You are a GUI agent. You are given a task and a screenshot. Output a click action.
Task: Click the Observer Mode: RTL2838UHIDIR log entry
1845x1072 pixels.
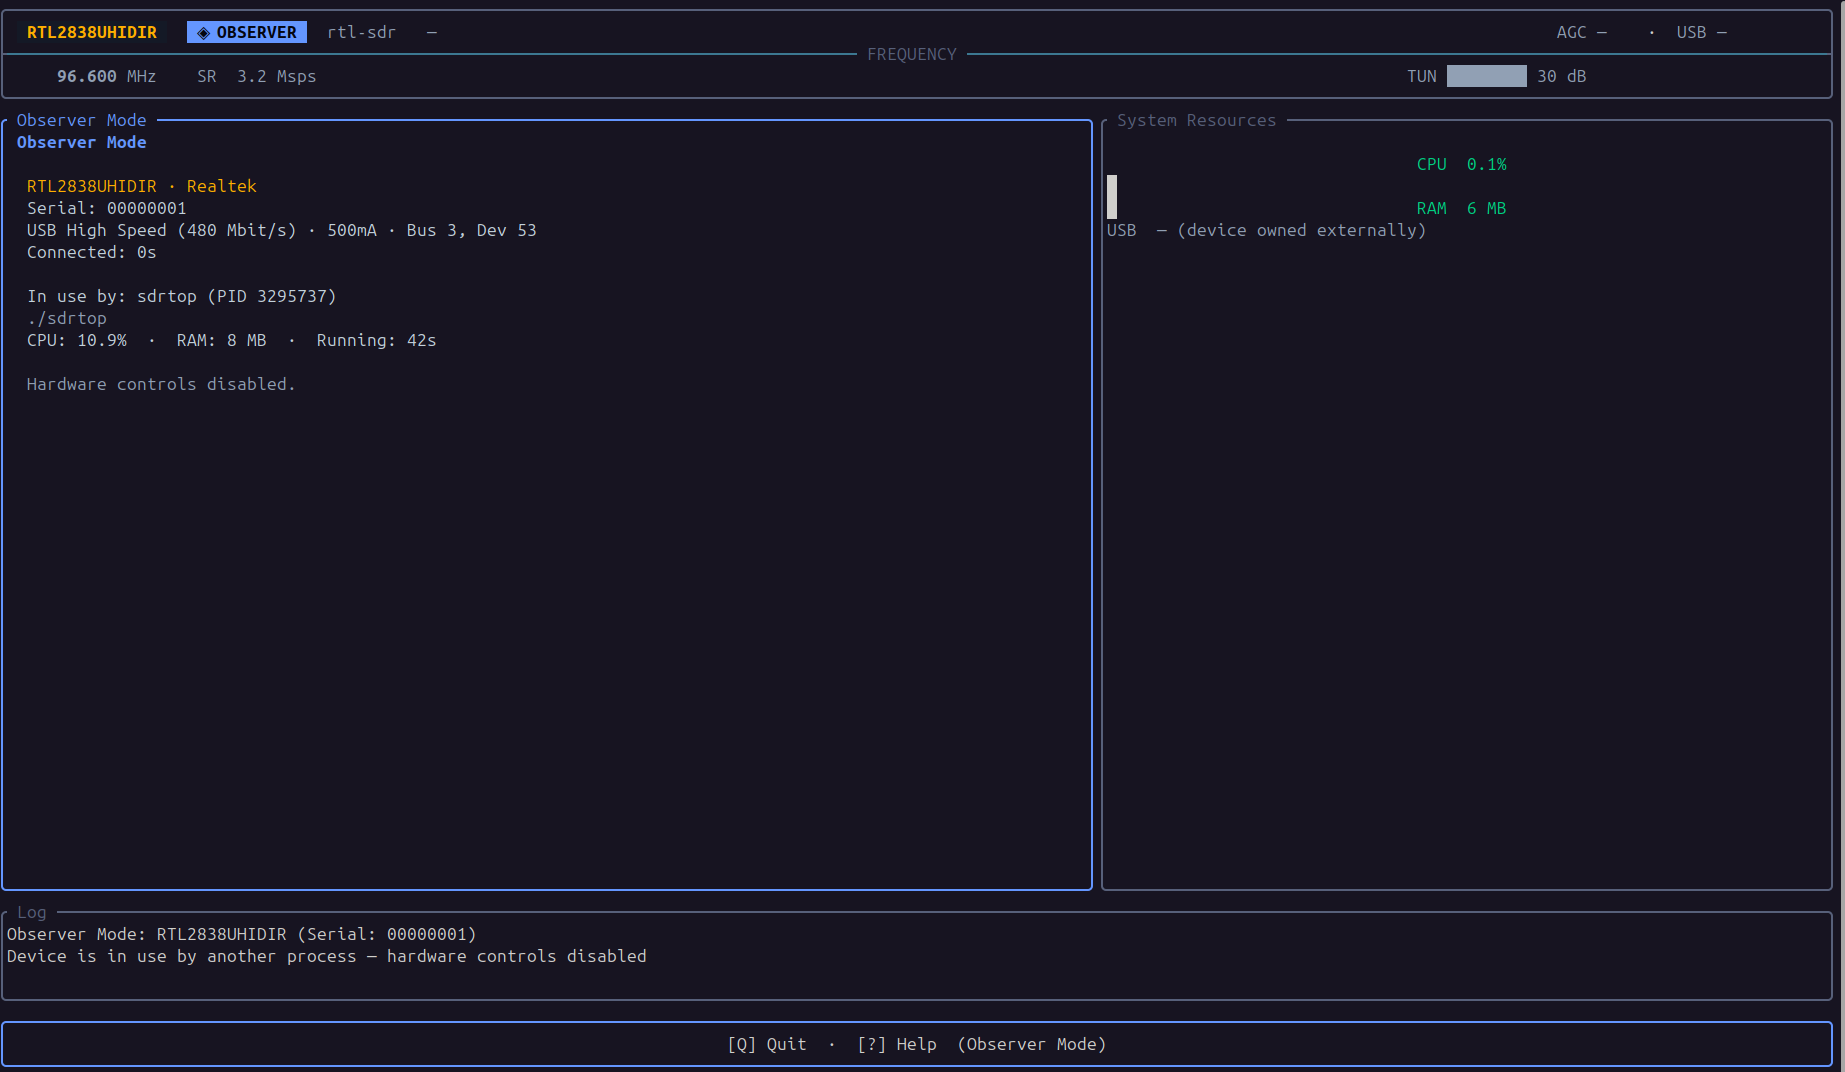click(241, 934)
